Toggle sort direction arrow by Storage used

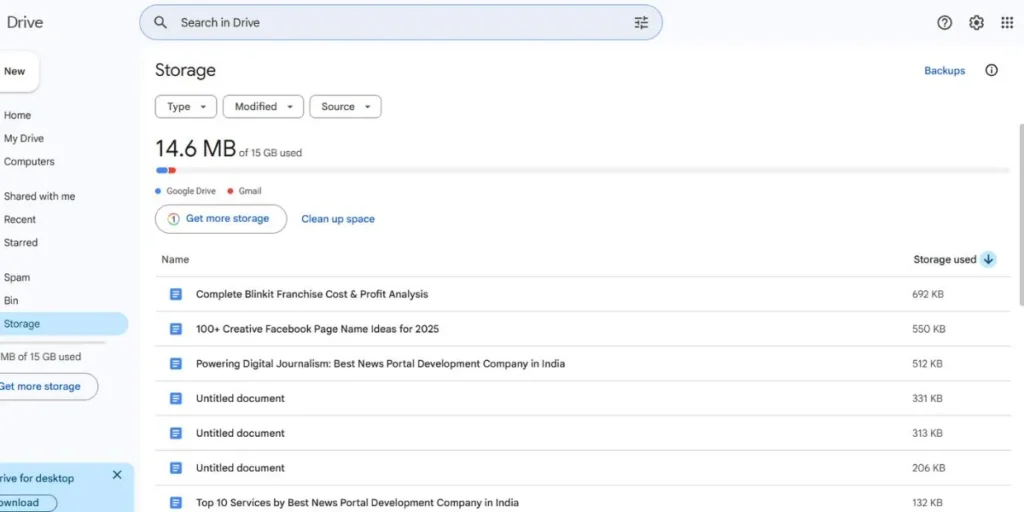(988, 259)
